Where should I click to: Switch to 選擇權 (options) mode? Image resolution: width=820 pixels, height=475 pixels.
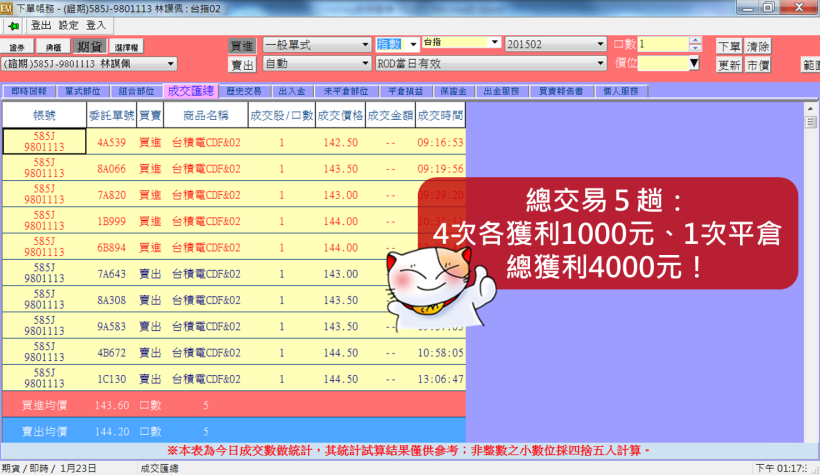[x=128, y=46]
